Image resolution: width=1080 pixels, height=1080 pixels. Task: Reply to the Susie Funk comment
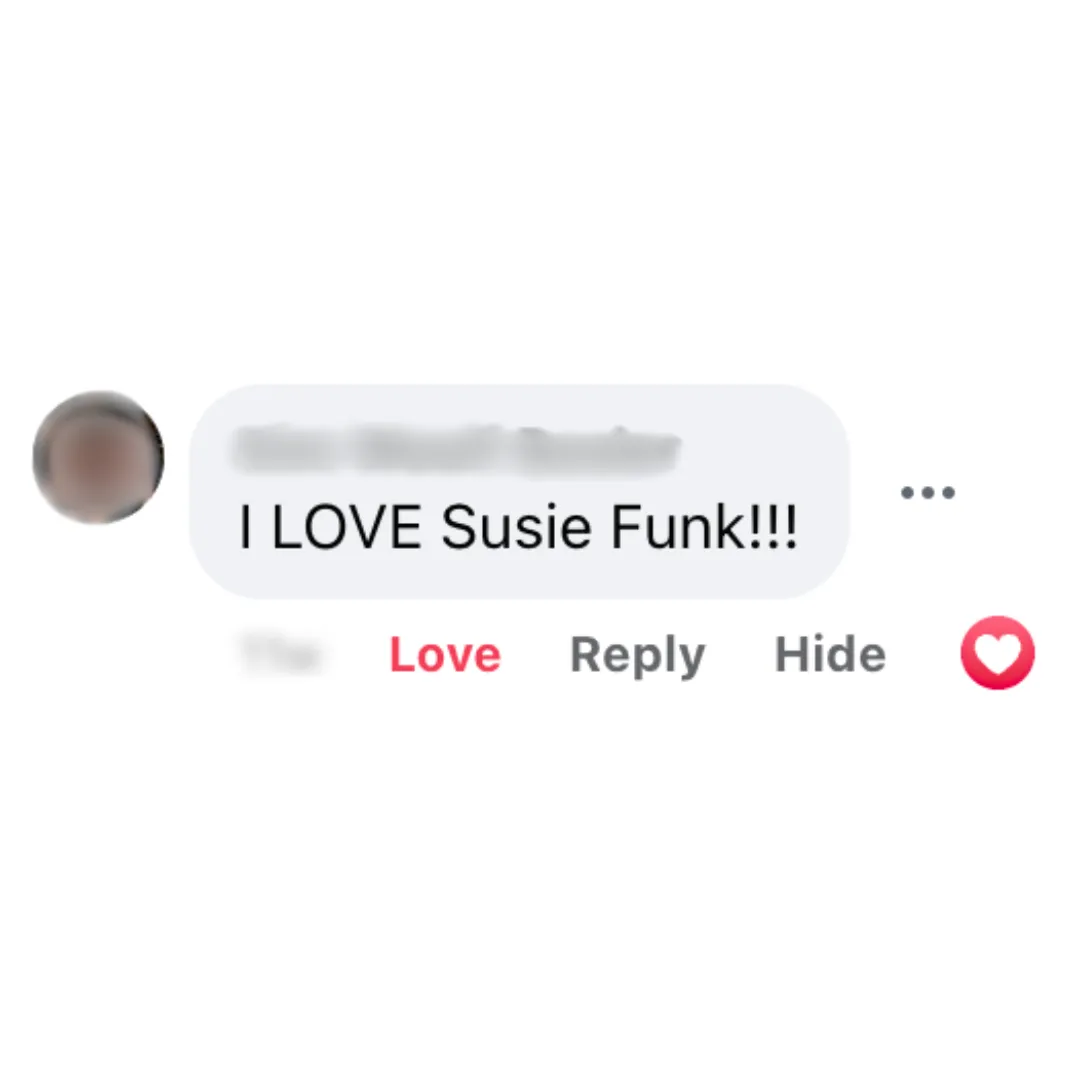pos(637,656)
